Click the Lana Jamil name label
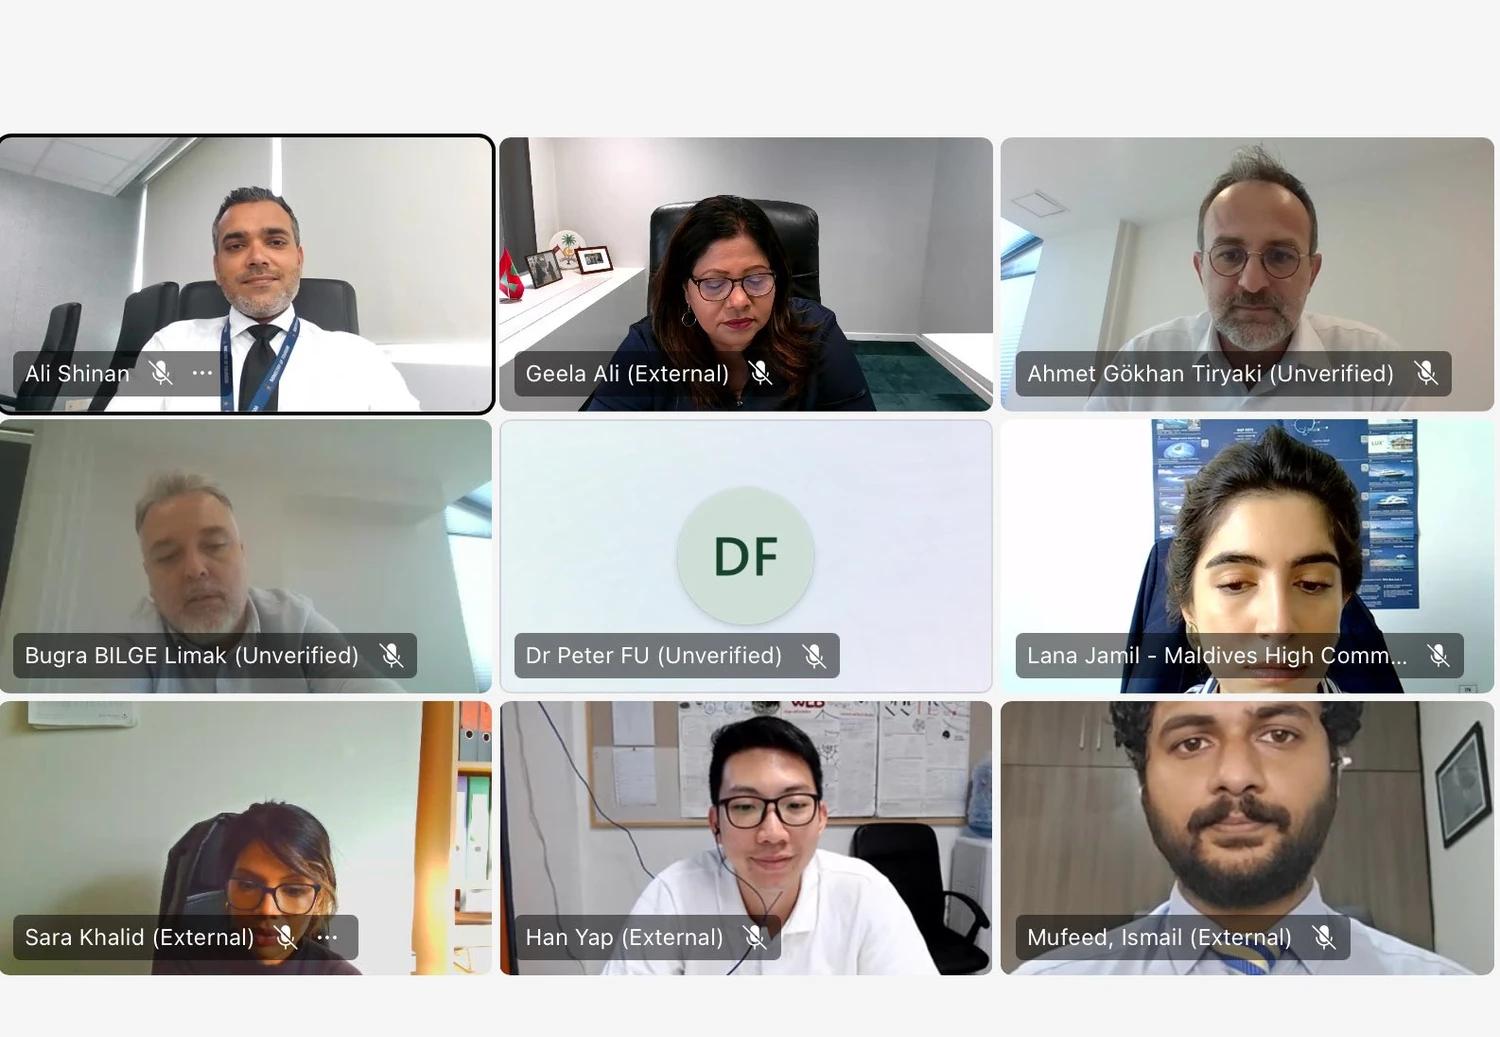 click(1217, 655)
